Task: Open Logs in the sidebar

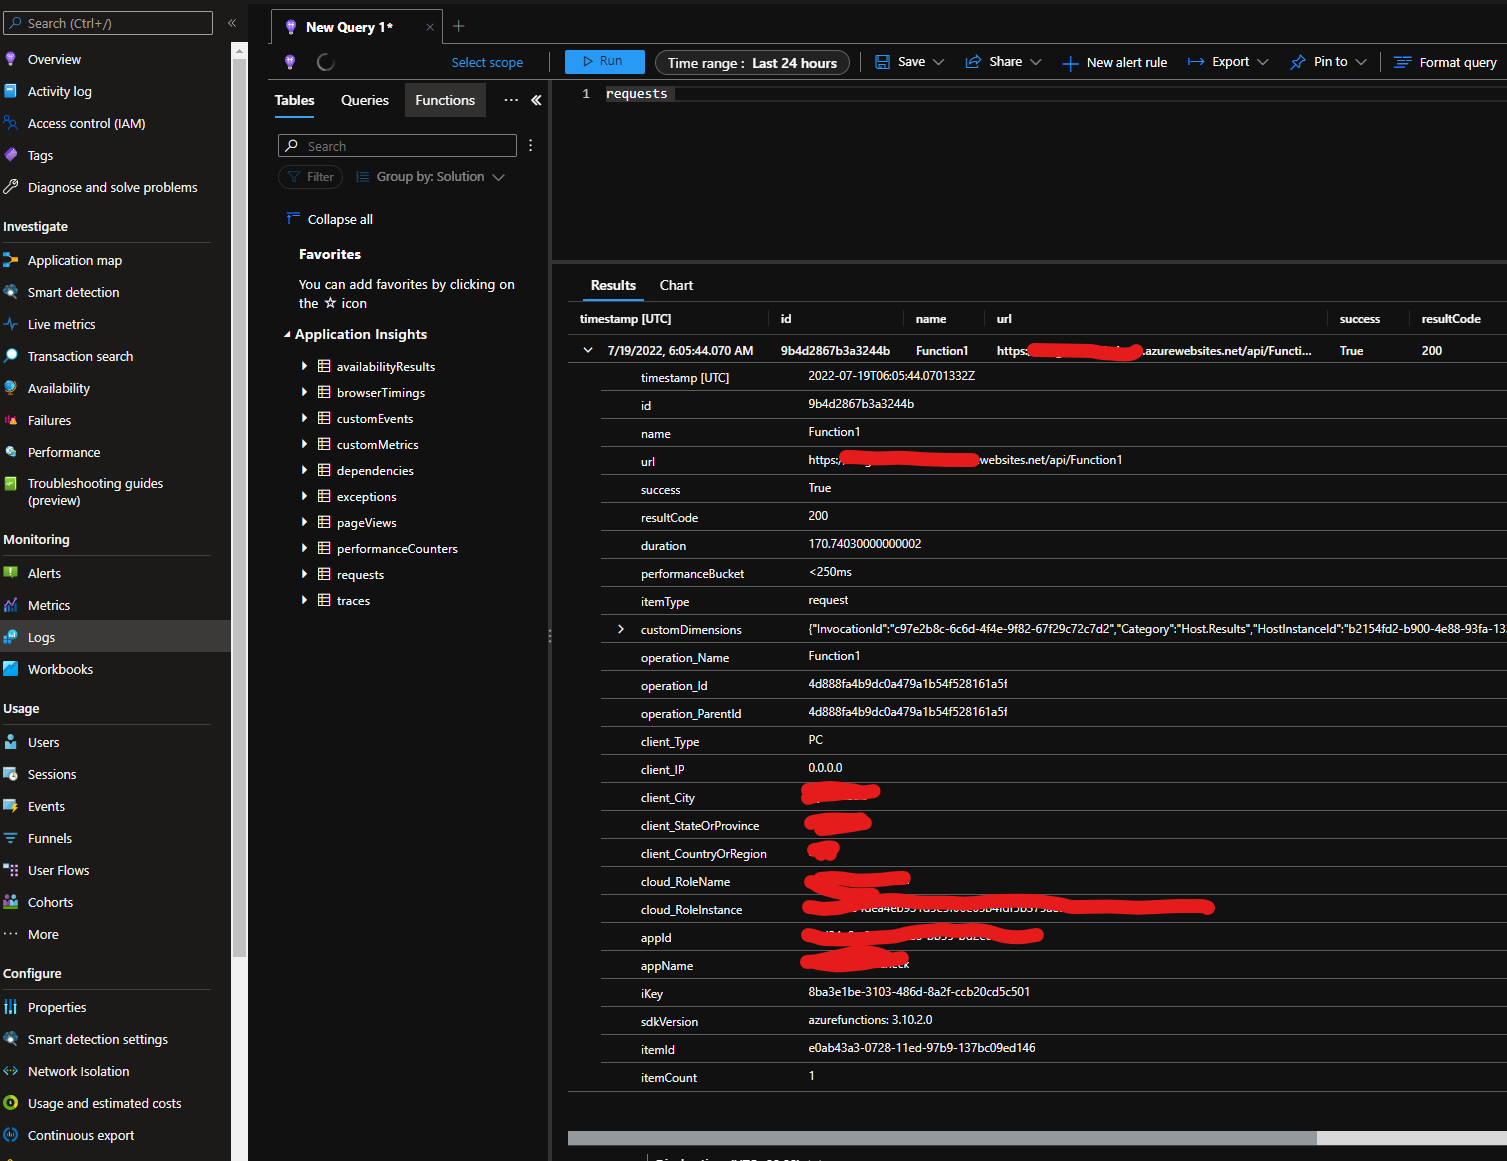Action: (41, 638)
